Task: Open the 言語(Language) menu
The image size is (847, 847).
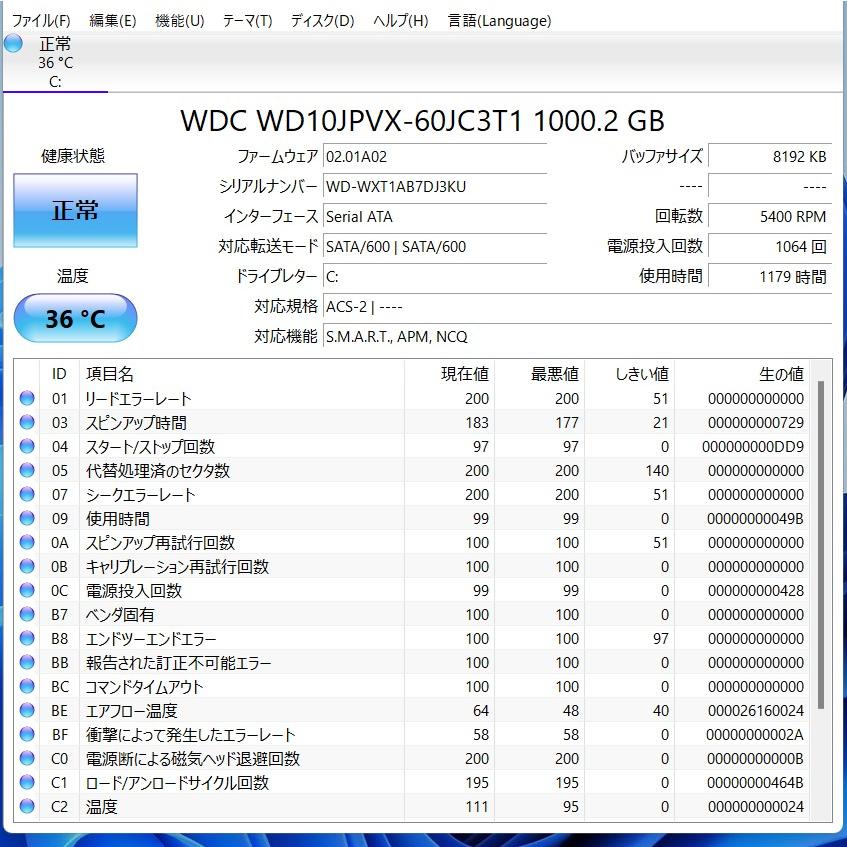Action: pos(500,21)
